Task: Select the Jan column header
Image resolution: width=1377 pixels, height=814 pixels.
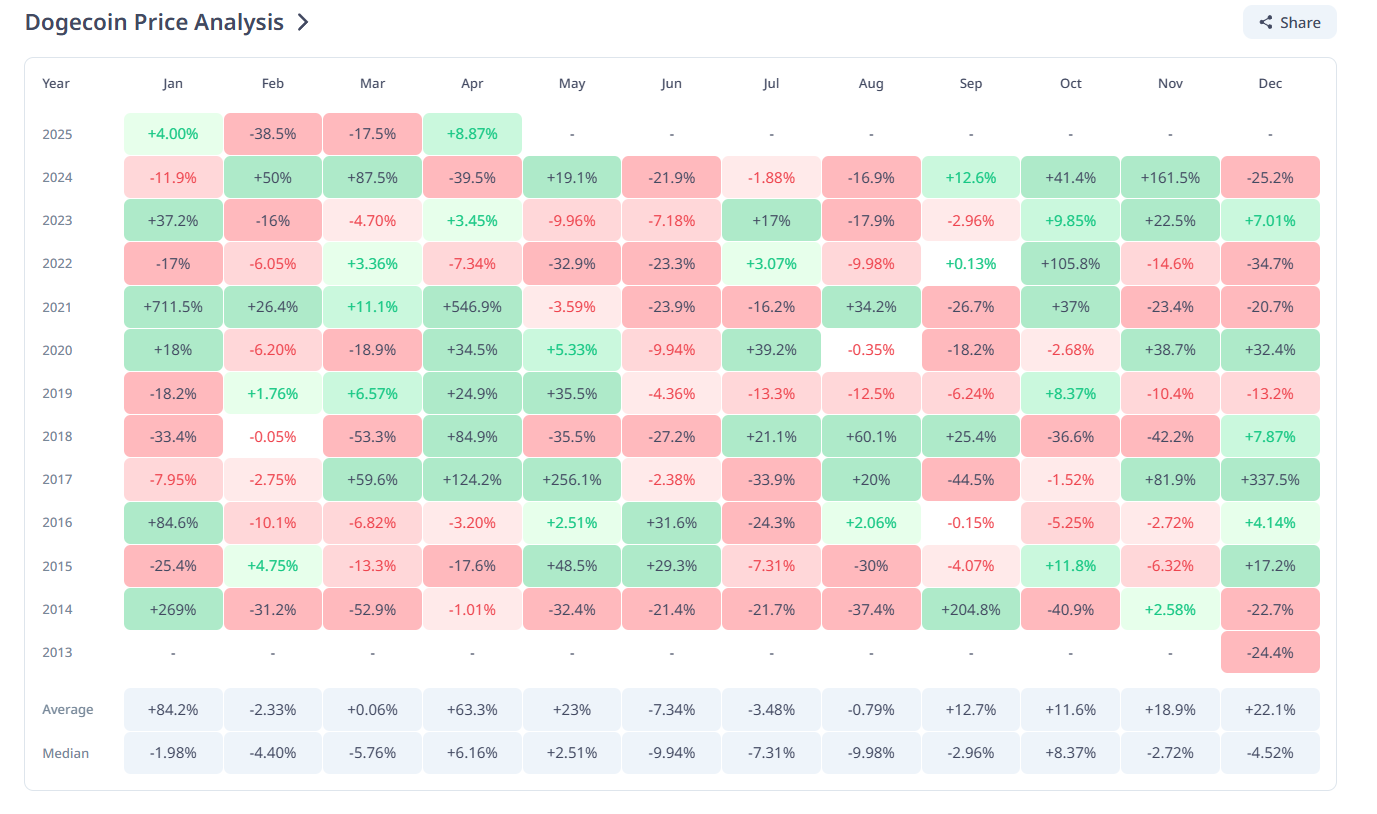Action: tap(173, 84)
